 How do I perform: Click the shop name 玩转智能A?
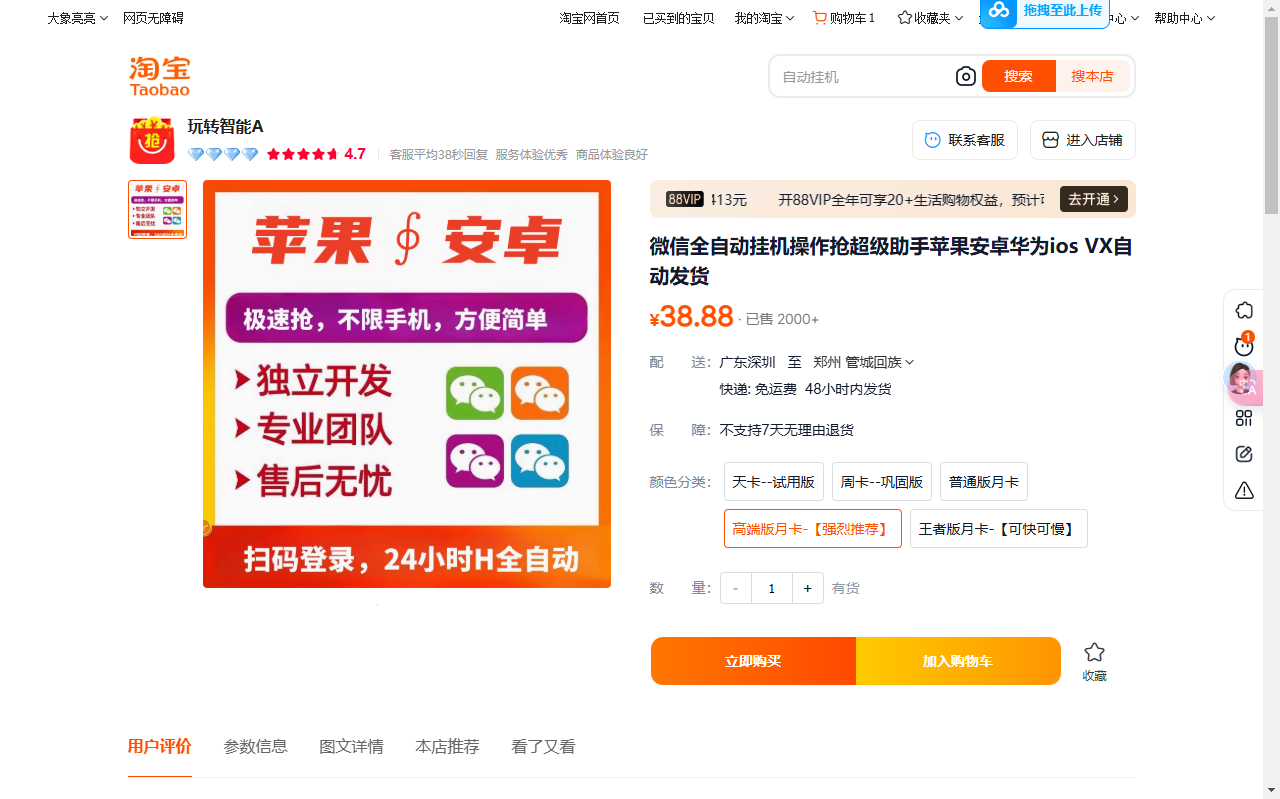(226, 126)
